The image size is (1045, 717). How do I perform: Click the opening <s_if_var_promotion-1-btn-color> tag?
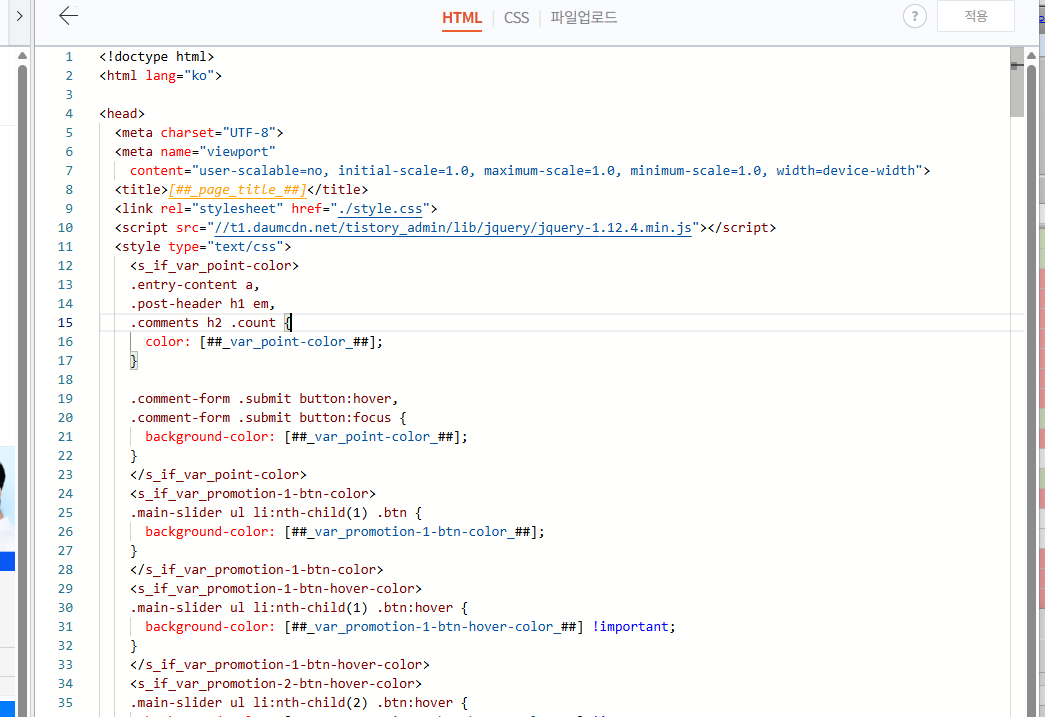pyautogui.click(x=253, y=494)
